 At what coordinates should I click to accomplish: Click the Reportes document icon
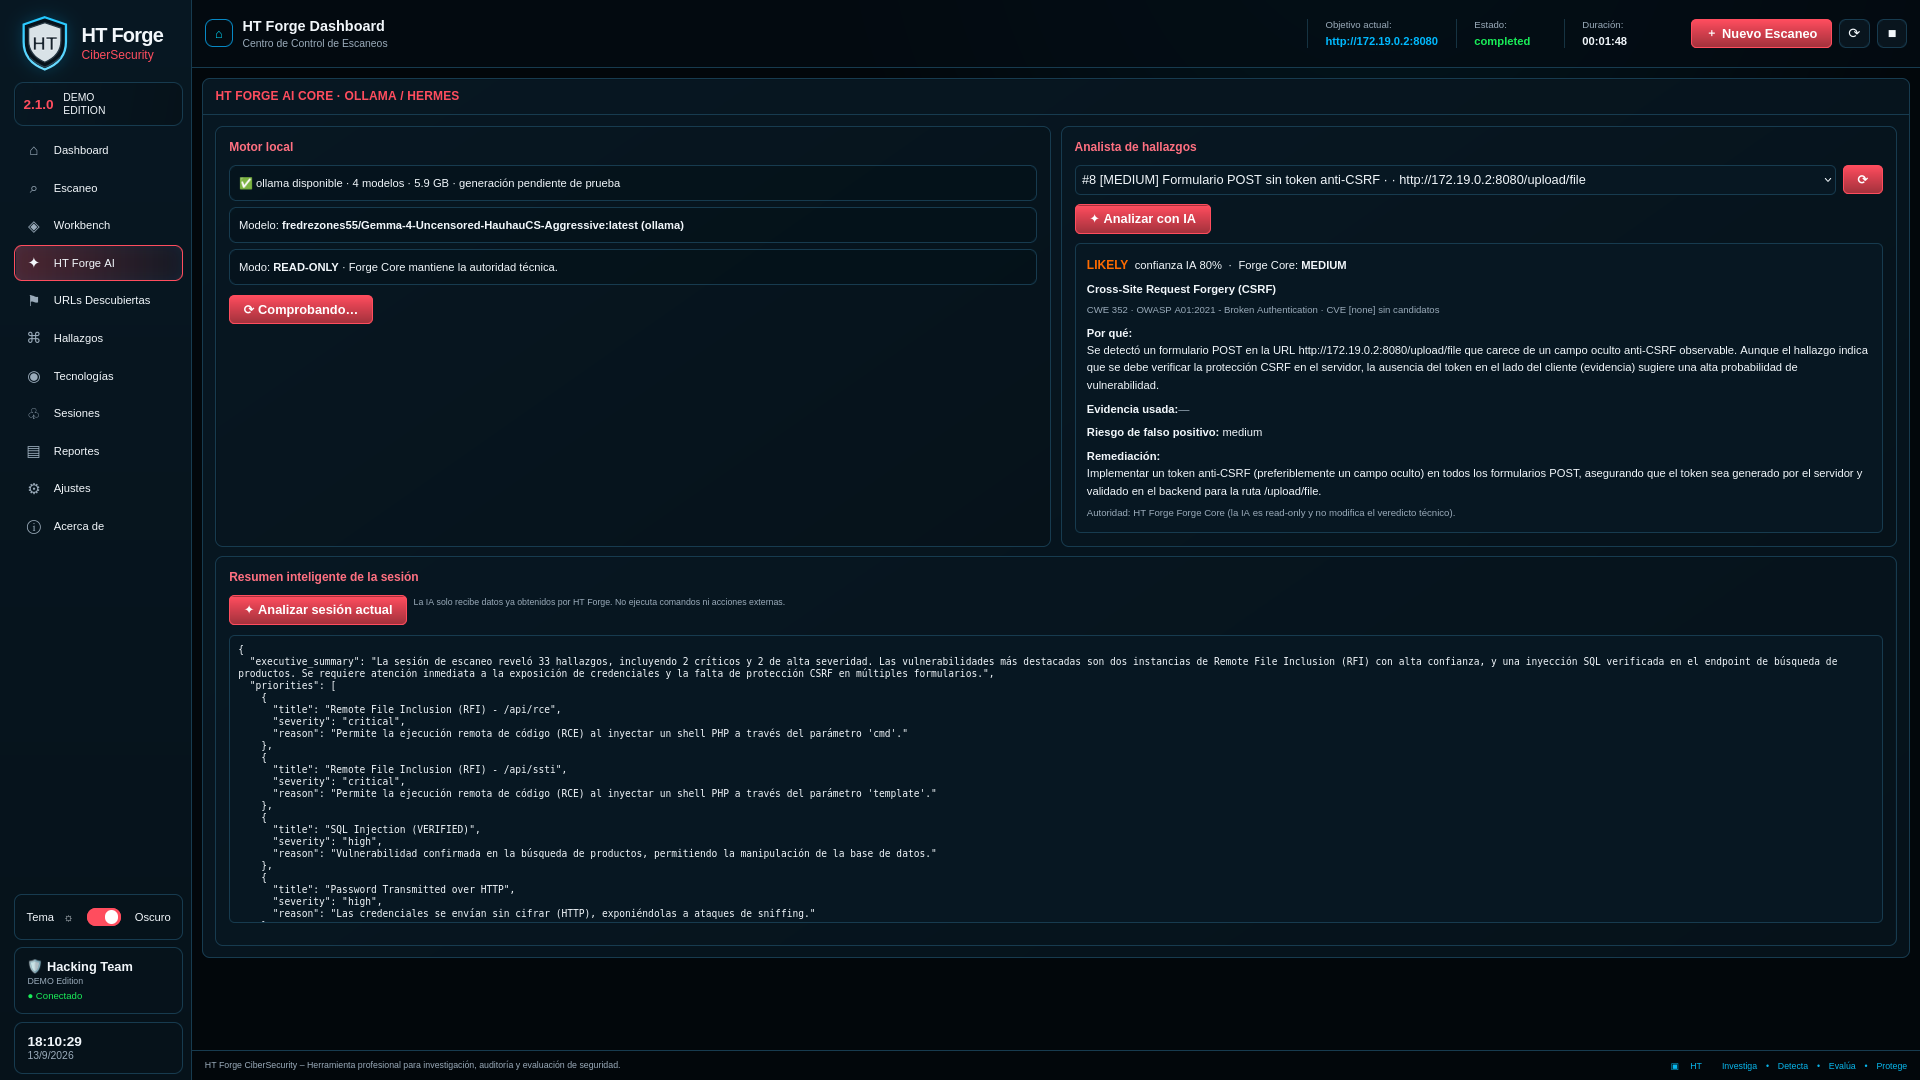pyautogui.click(x=34, y=451)
